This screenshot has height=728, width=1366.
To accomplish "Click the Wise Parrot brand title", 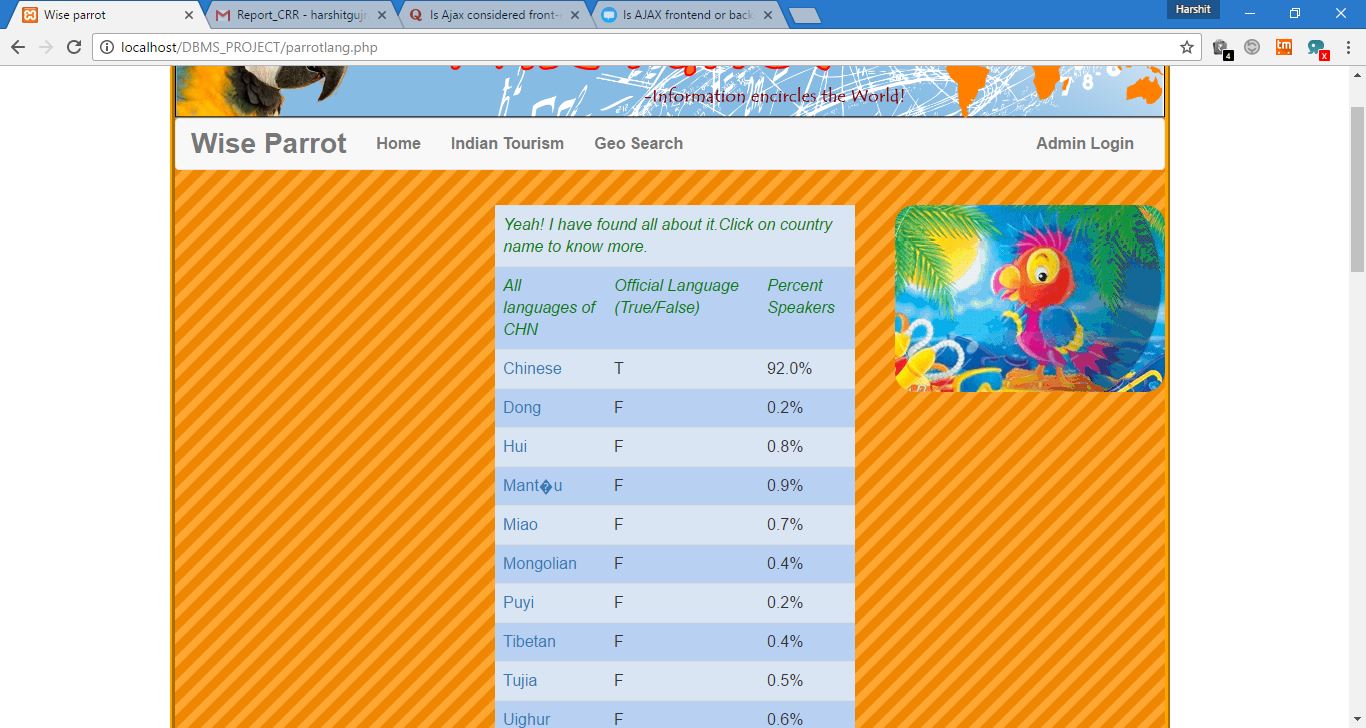I will point(269,143).
